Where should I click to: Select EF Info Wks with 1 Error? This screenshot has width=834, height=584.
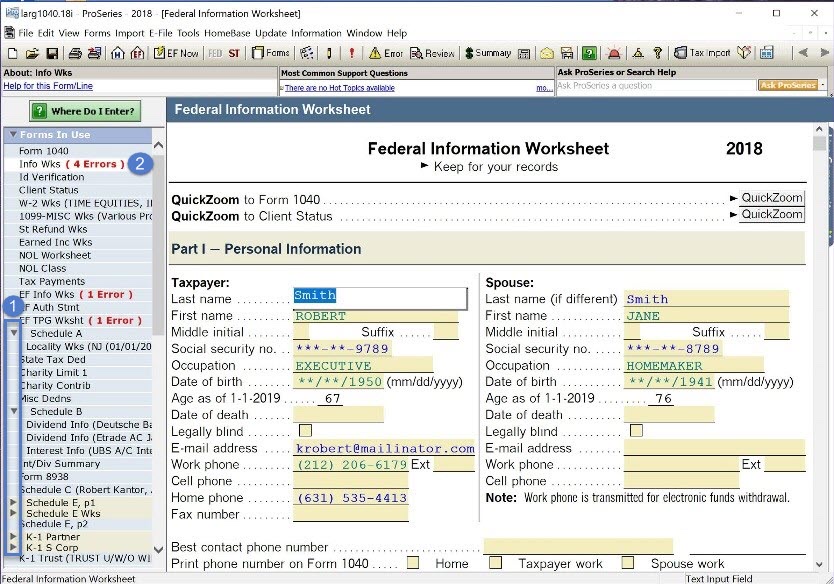tap(78, 294)
